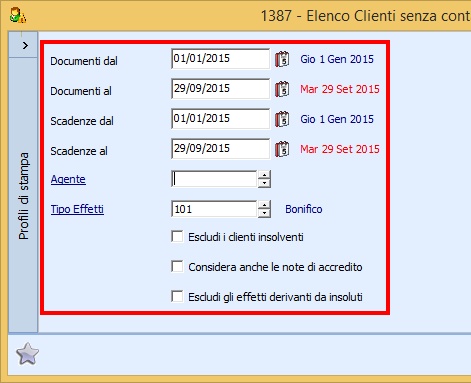
Task: Open the Tipo Effetti lookup link
Action: pos(77,209)
